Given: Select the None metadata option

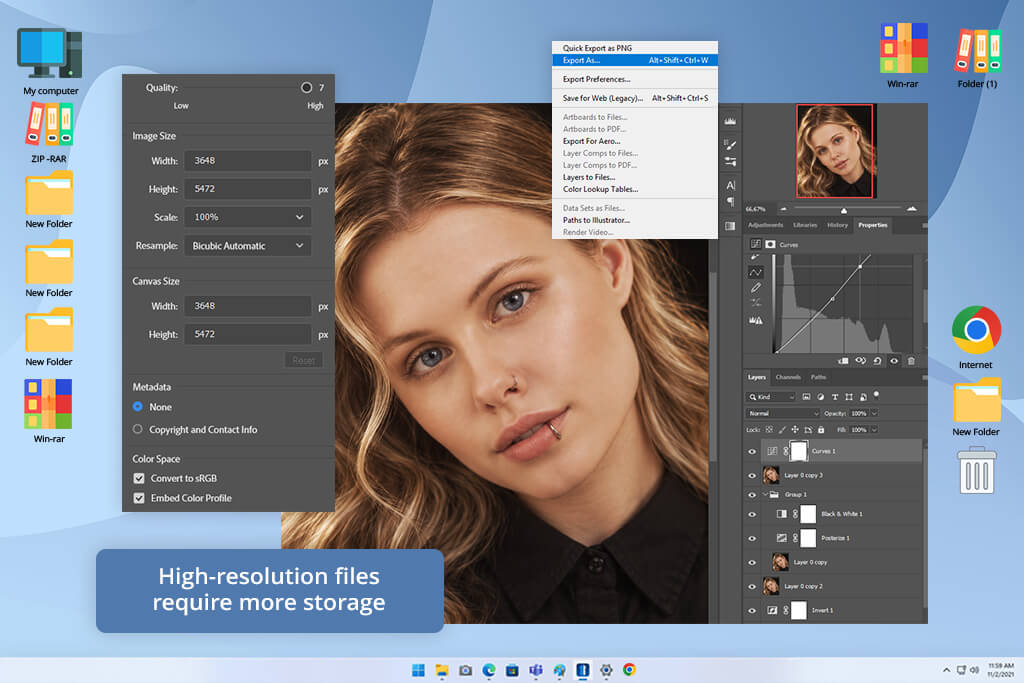Looking at the screenshot, I should (138, 407).
